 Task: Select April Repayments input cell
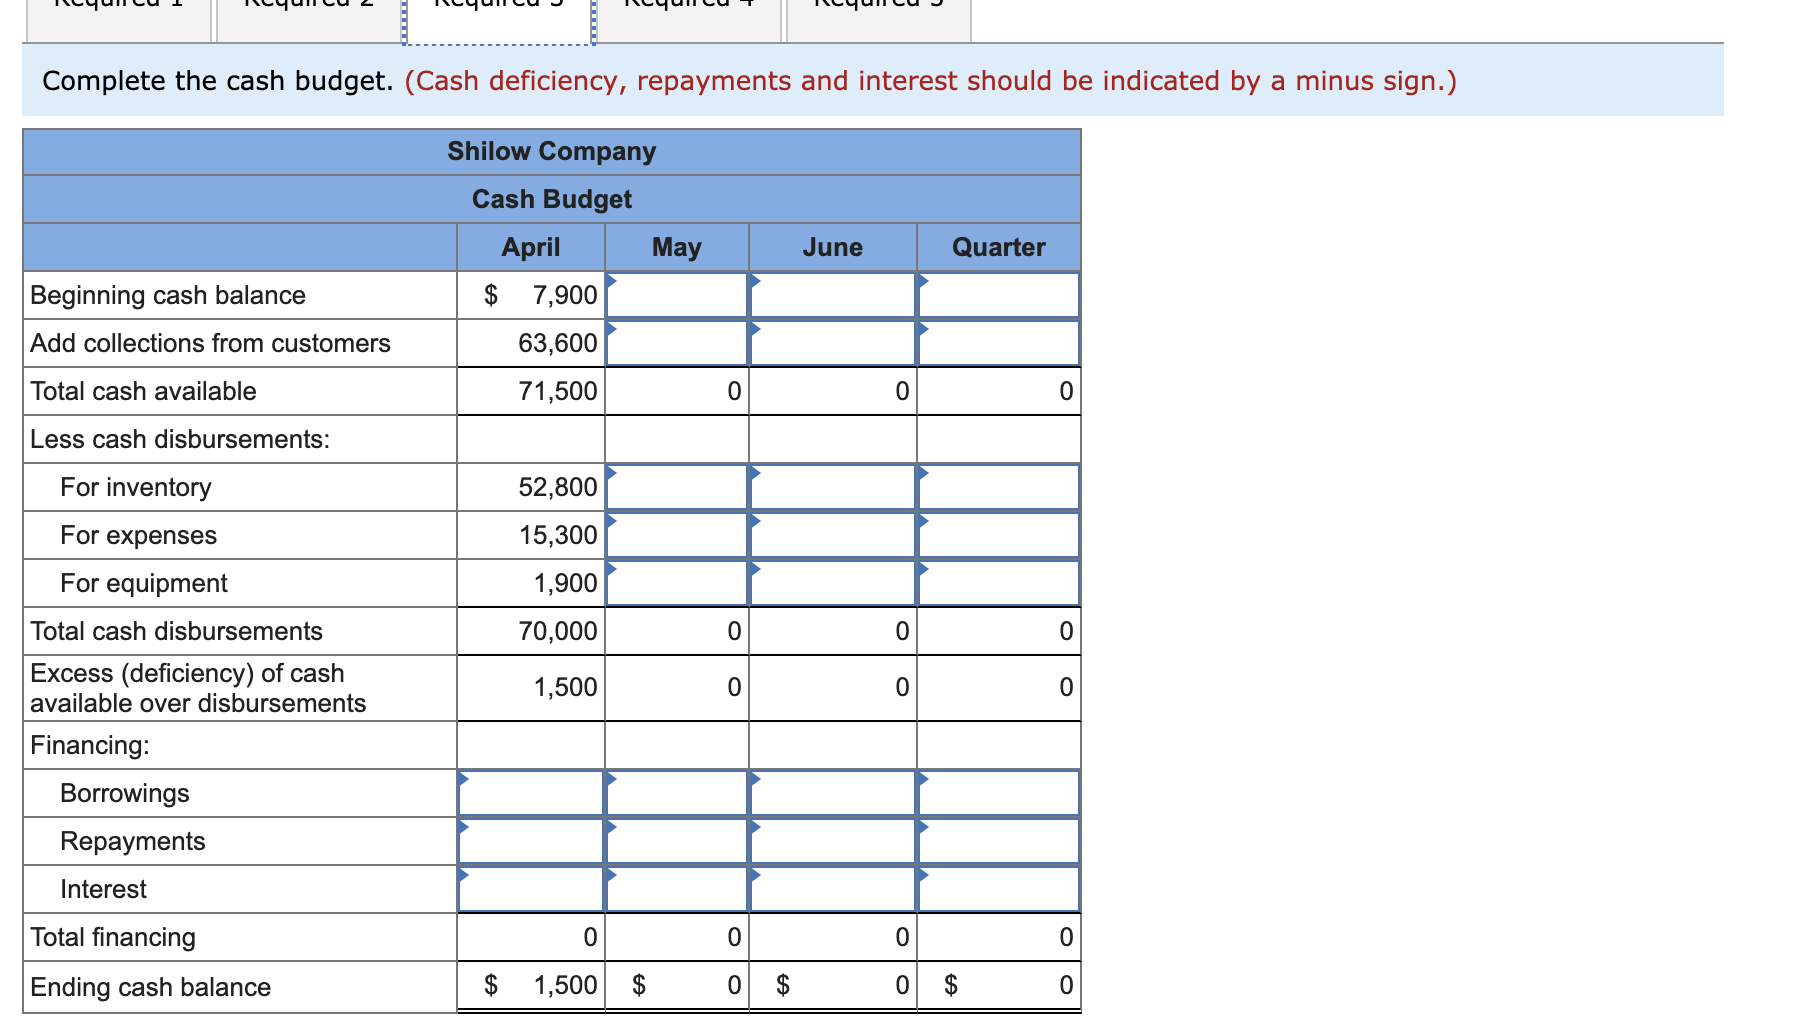tap(531, 841)
